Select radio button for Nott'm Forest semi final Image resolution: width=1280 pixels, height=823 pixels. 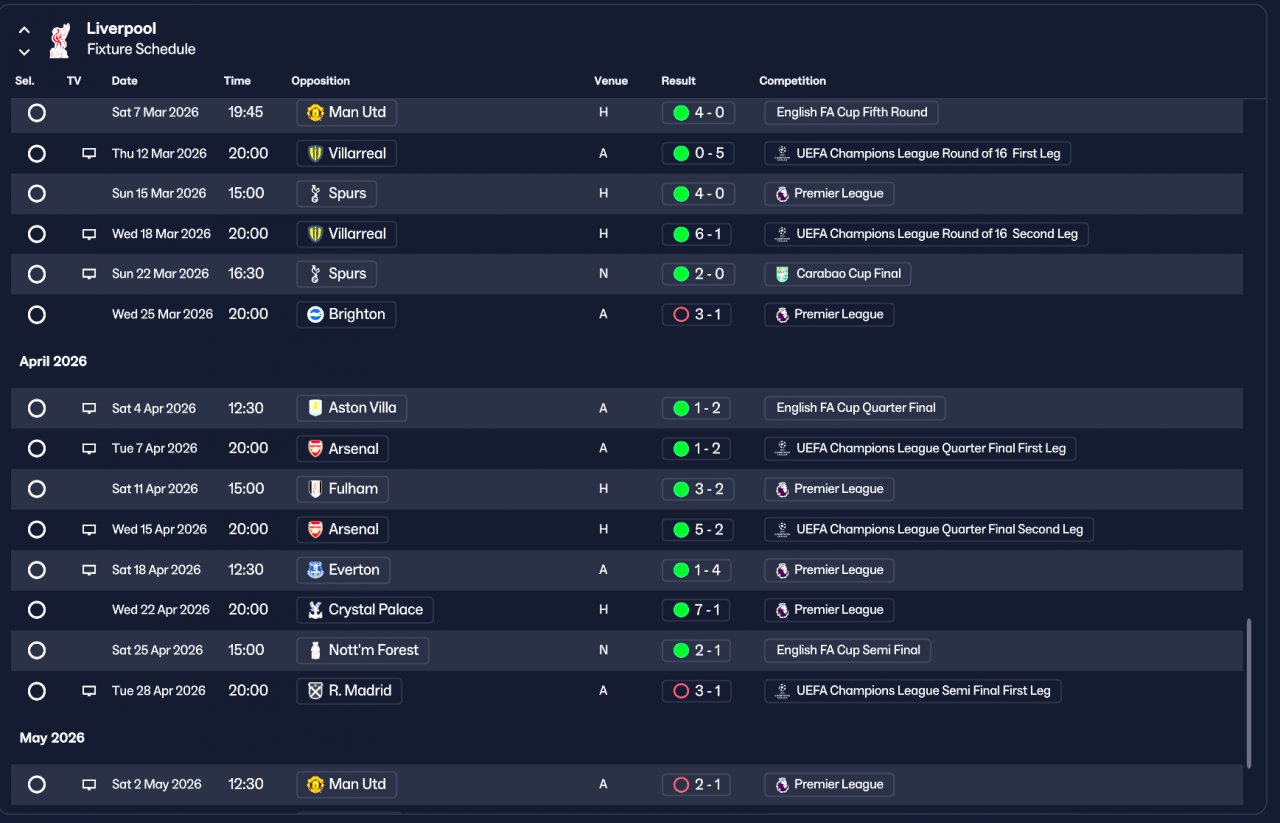[37, 650]
